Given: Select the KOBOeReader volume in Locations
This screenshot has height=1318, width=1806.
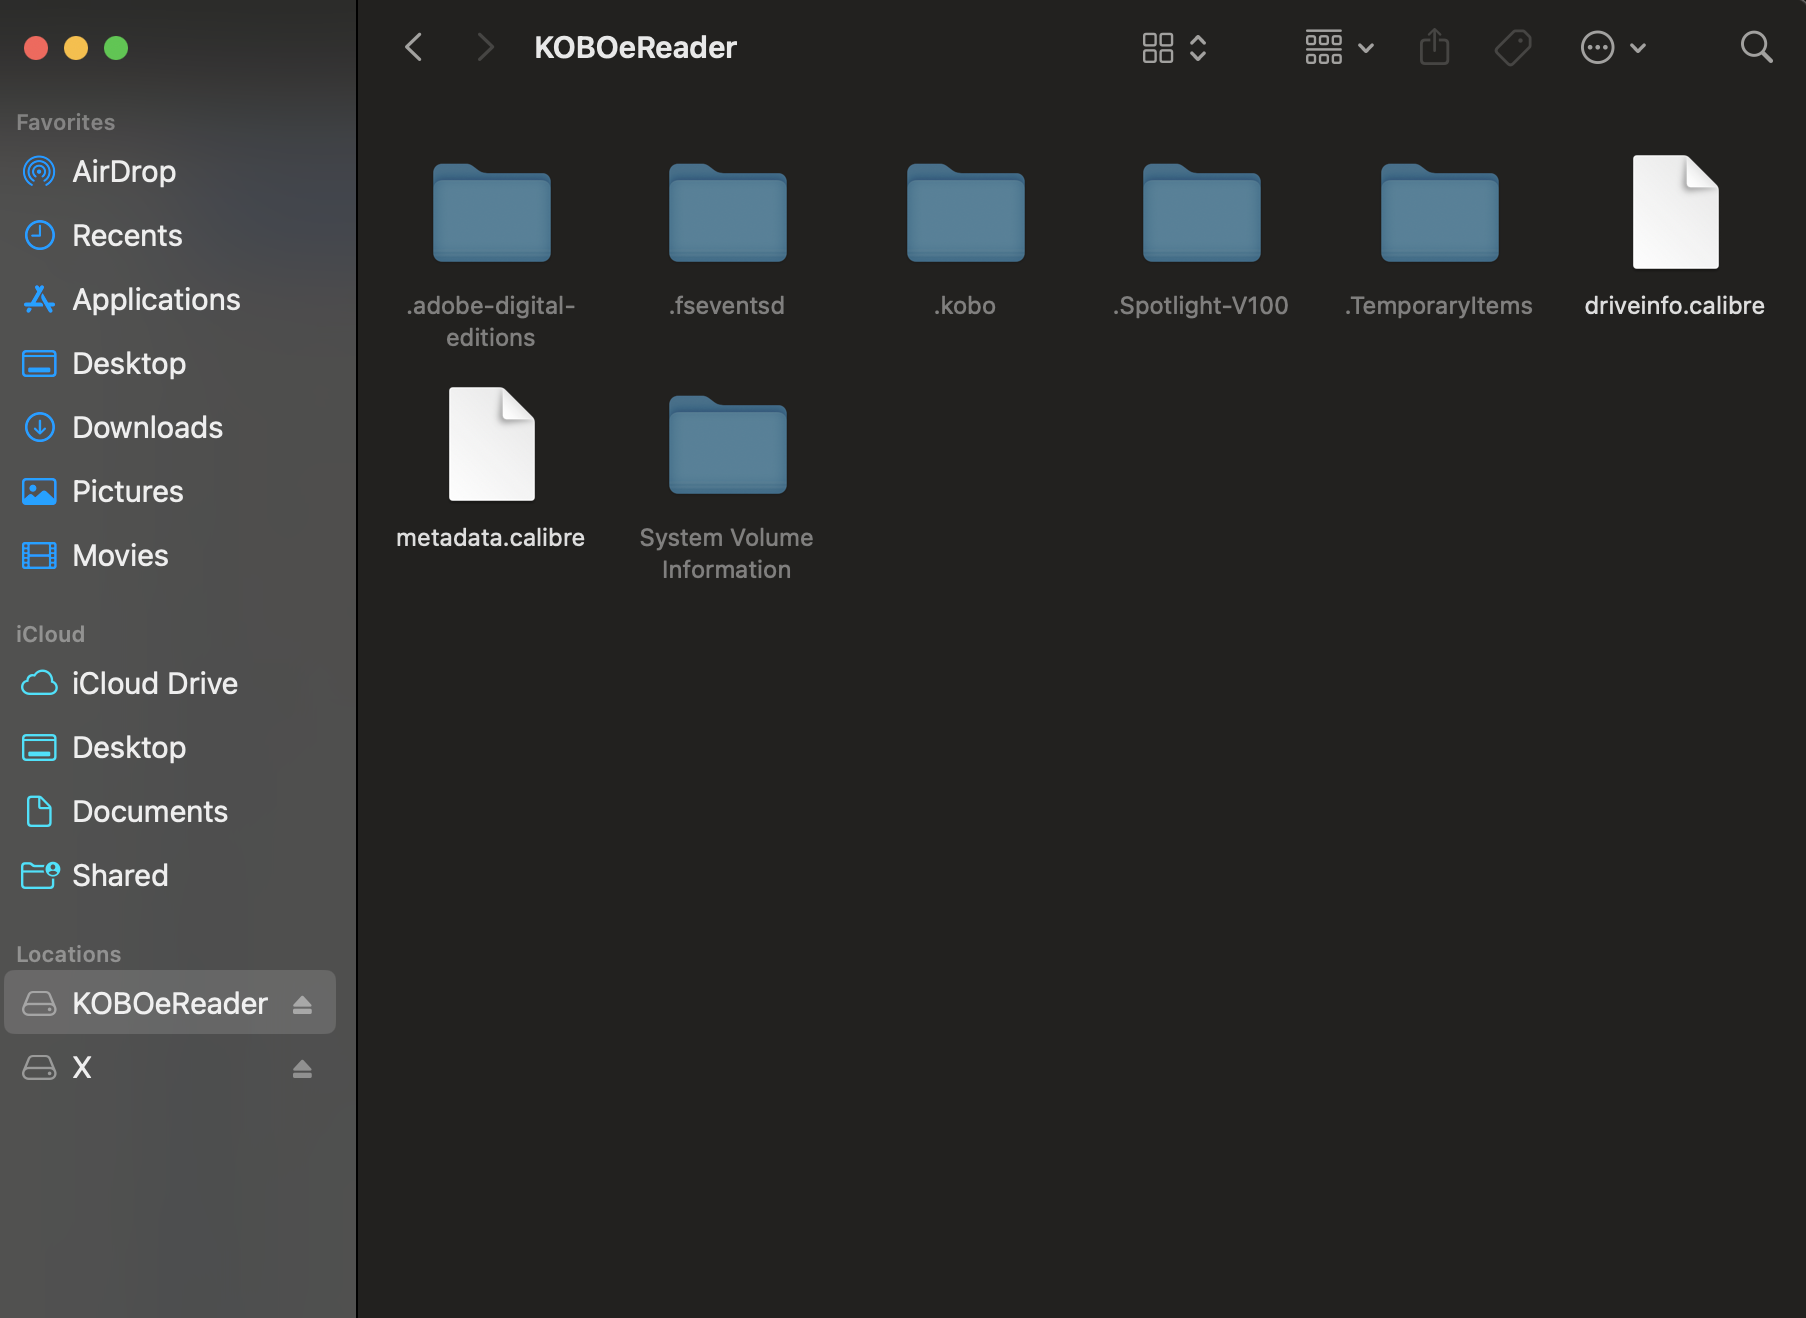Looking at the screenshot, I should click(170, 1003).
